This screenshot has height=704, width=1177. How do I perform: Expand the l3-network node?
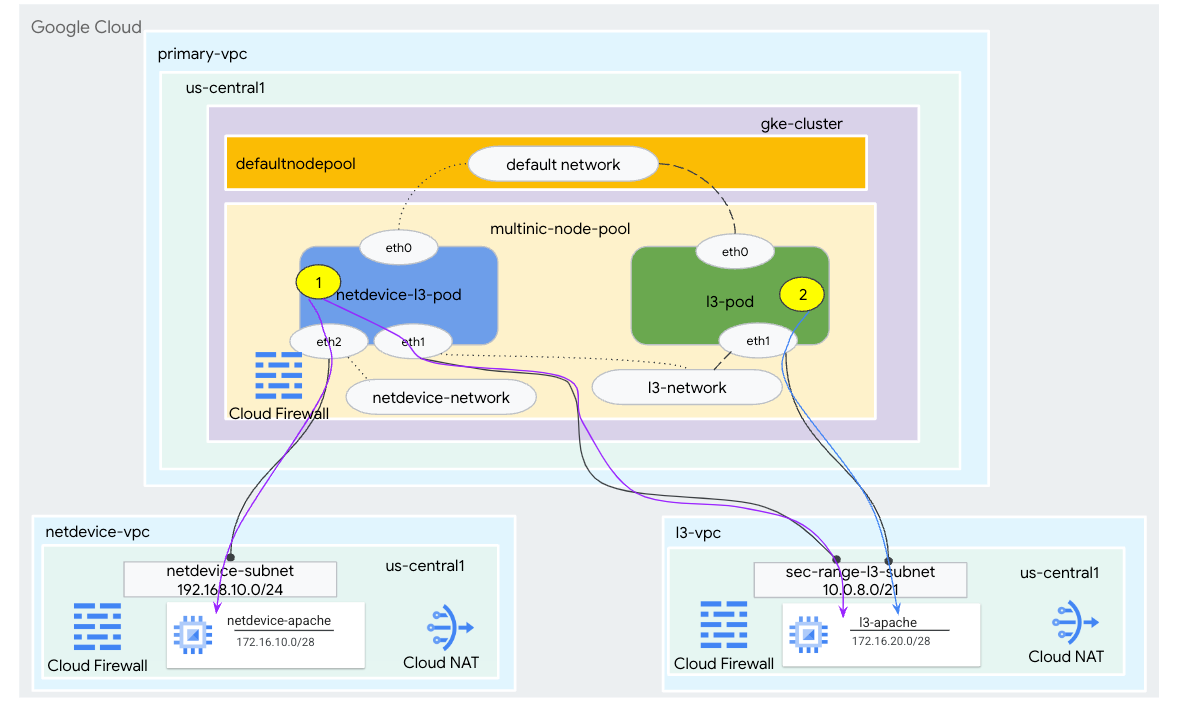pyautogui.click(x=687, y=387)
